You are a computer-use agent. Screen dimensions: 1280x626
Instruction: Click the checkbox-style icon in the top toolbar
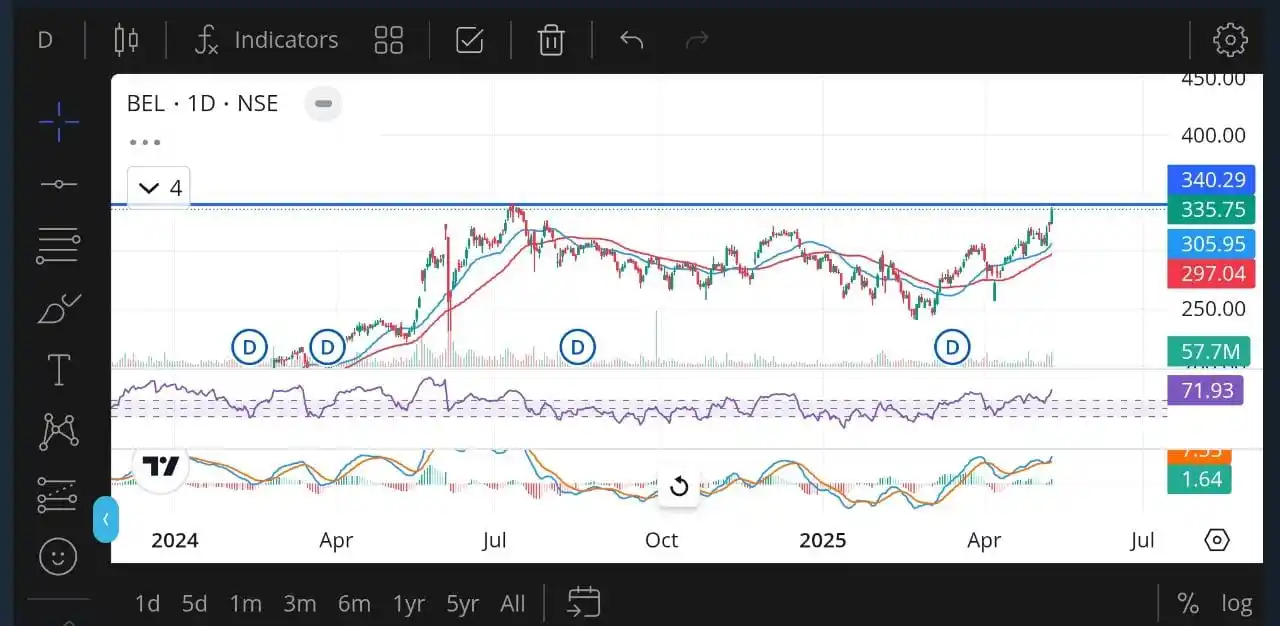click(x=469, y=40)
